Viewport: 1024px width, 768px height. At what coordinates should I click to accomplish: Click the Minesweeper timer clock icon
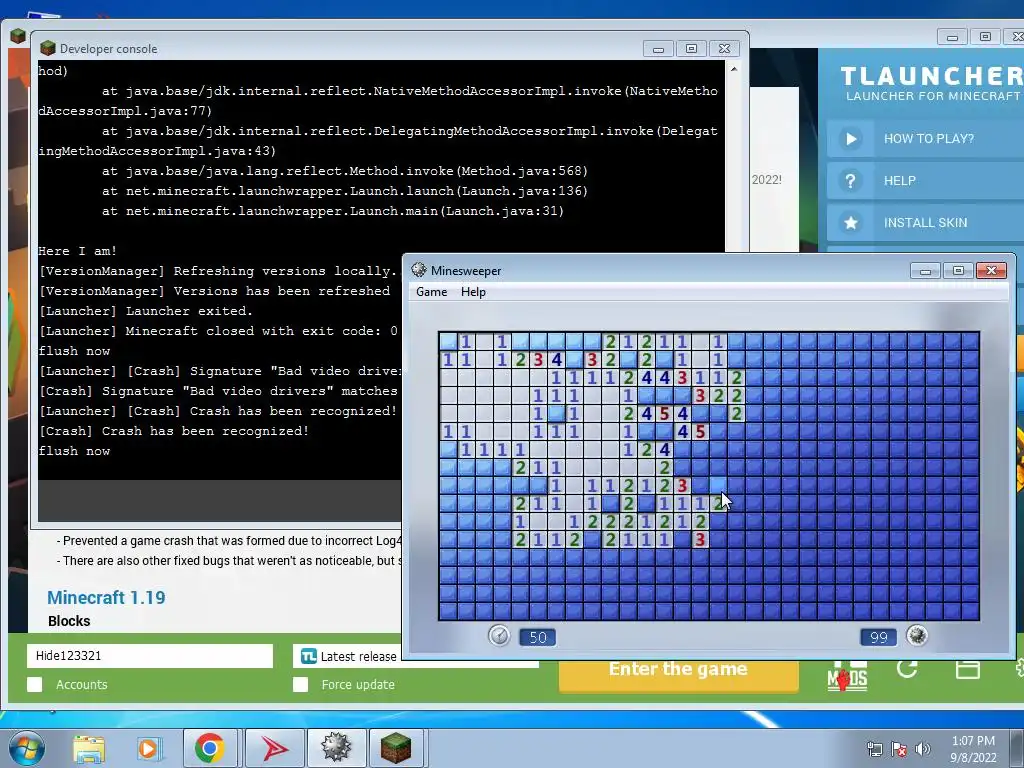499,635
